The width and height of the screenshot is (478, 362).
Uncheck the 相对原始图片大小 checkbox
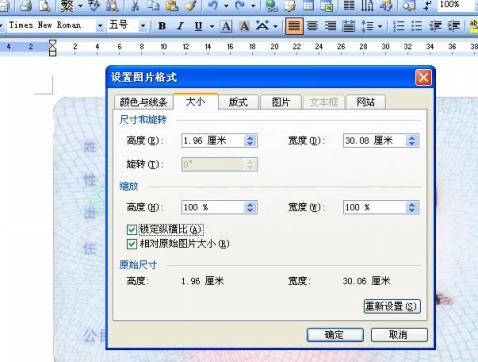click(x=132, y=244)
